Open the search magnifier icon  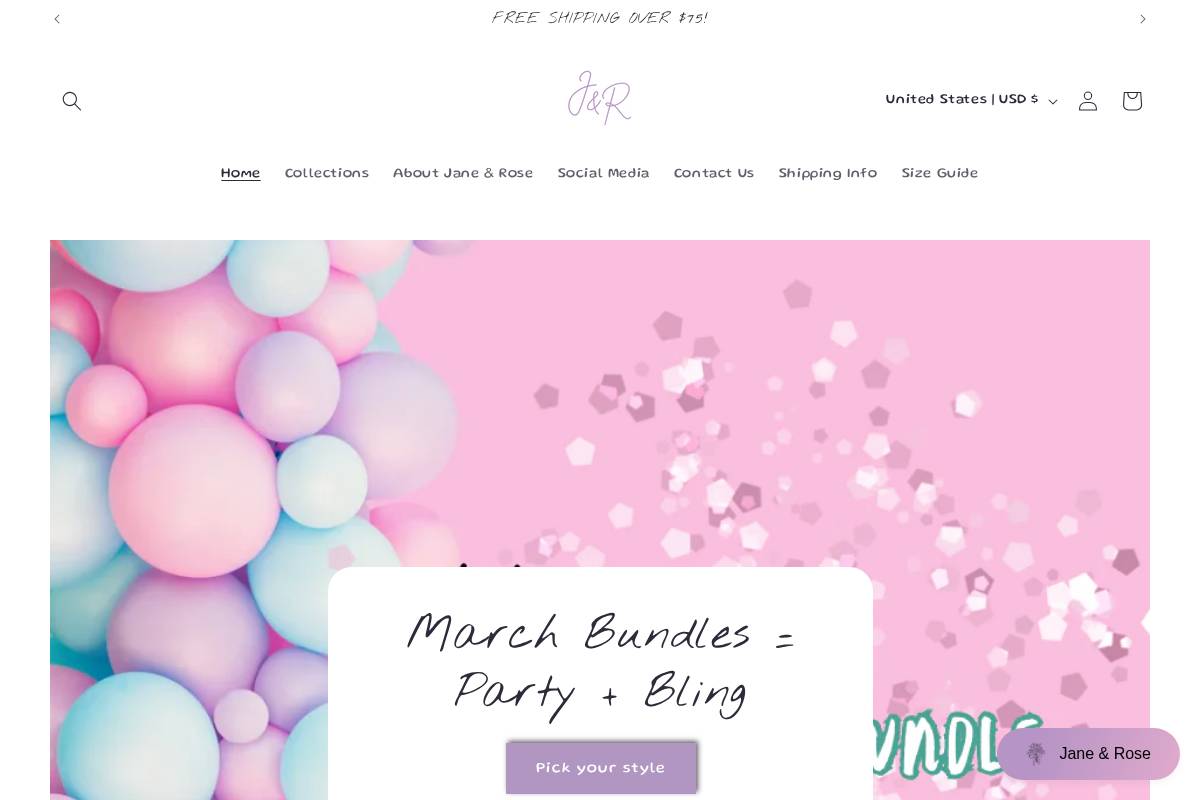coord(72,101)
